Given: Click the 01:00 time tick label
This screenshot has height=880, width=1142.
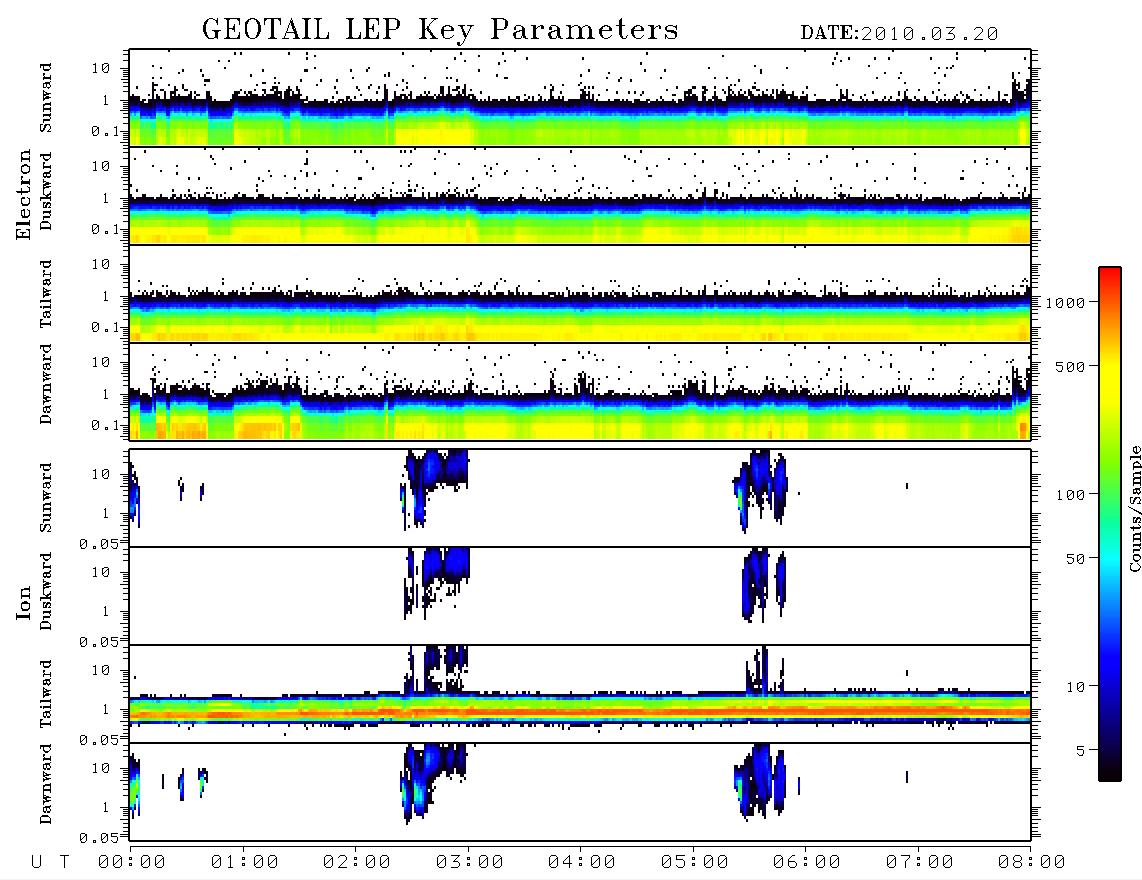Looking at the screenshot, I should coord(245,862).
